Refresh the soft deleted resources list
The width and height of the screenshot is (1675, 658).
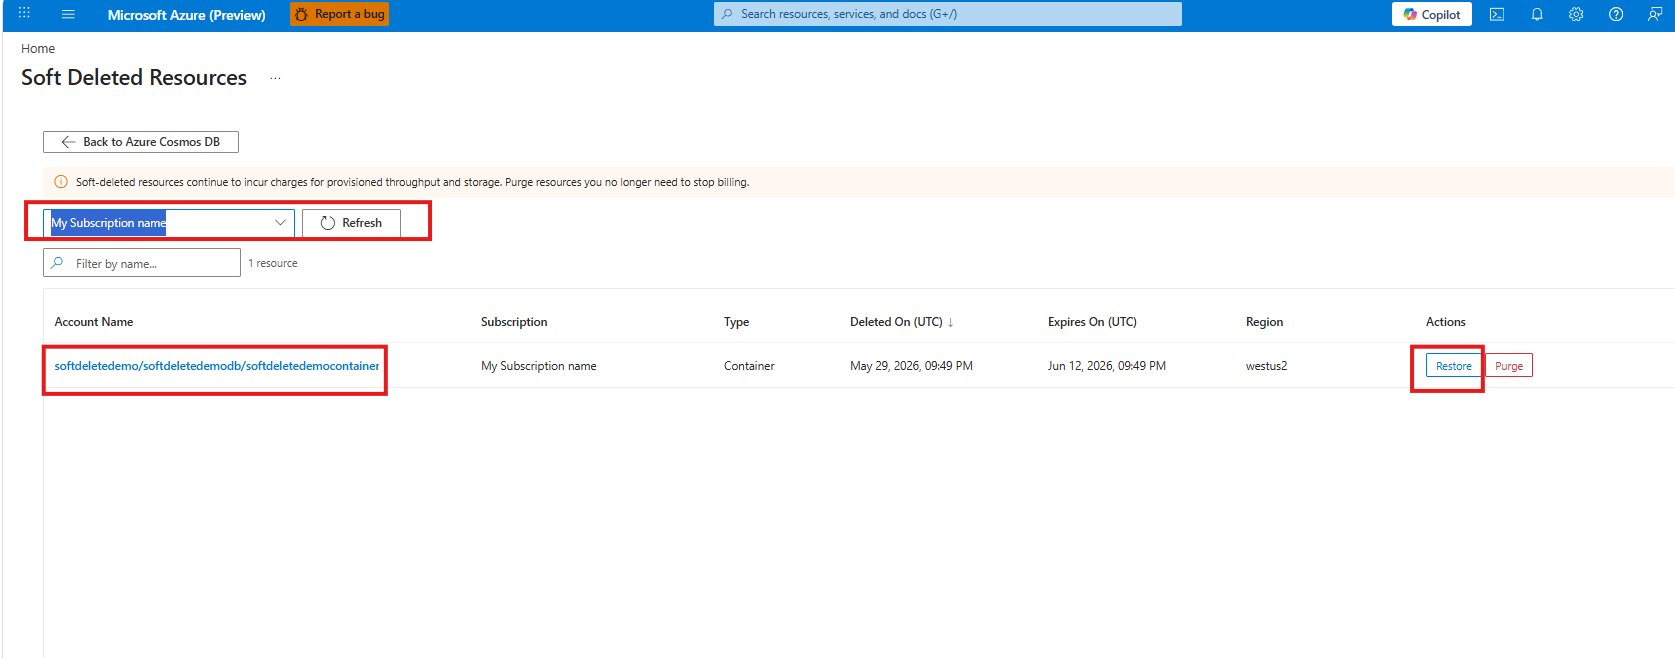(x=351, y=223)
